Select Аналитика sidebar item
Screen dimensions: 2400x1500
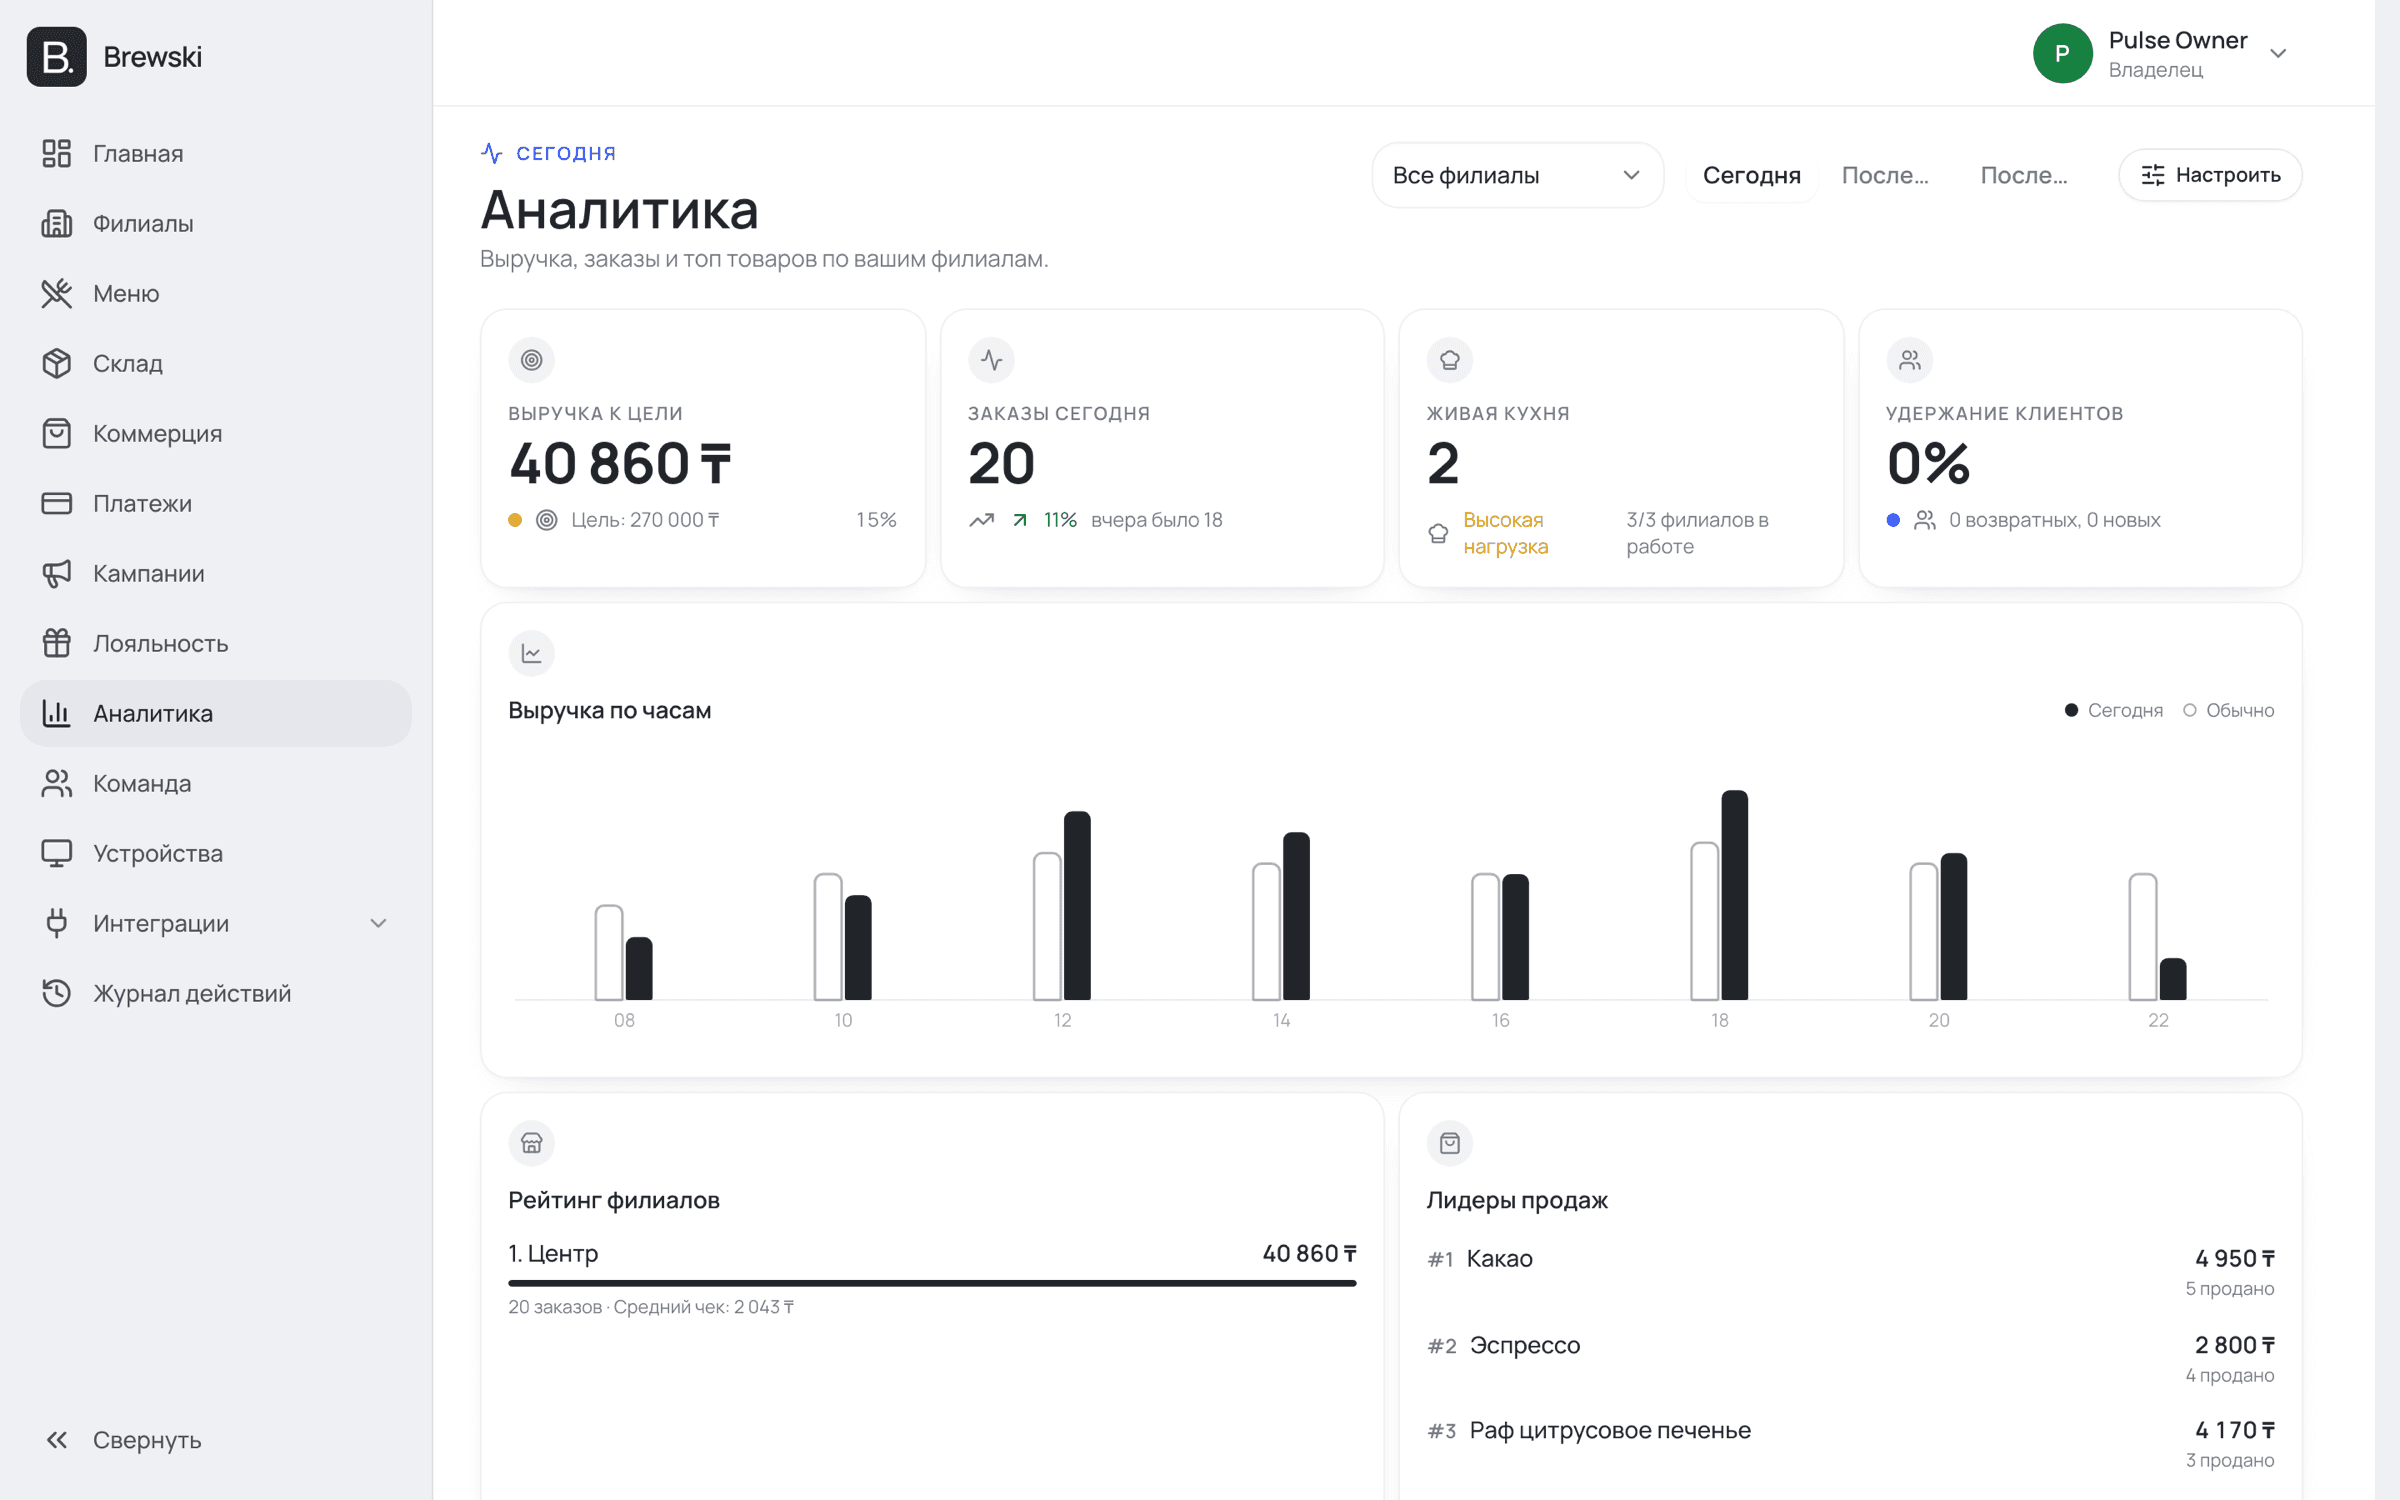(215, 713)
